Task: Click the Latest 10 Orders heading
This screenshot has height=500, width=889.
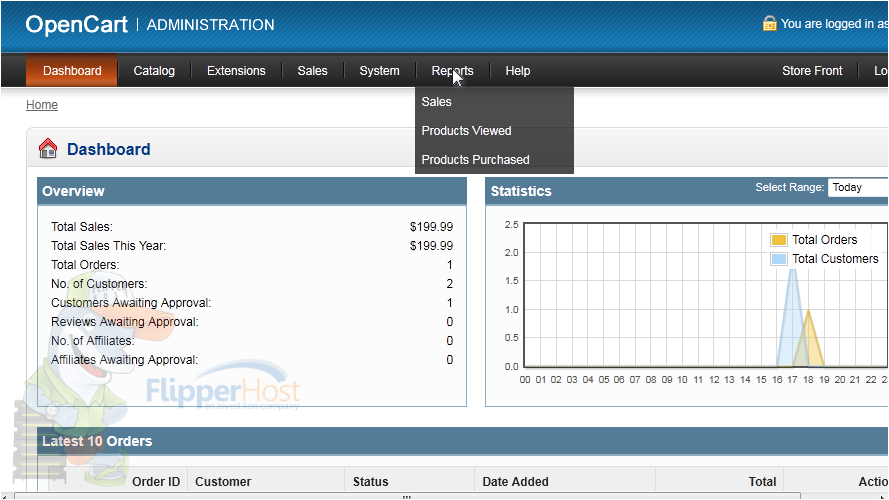Action: [x=97, y=441]
